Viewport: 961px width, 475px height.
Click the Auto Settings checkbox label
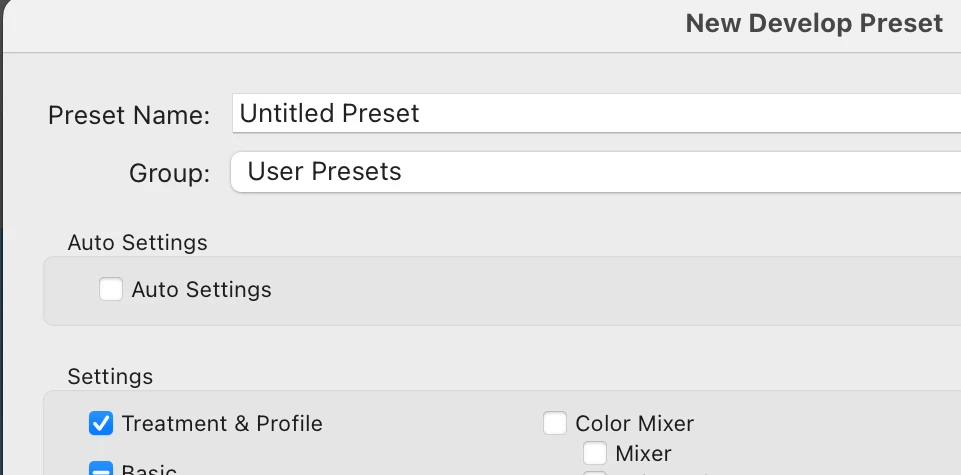(x=201, y=290)
